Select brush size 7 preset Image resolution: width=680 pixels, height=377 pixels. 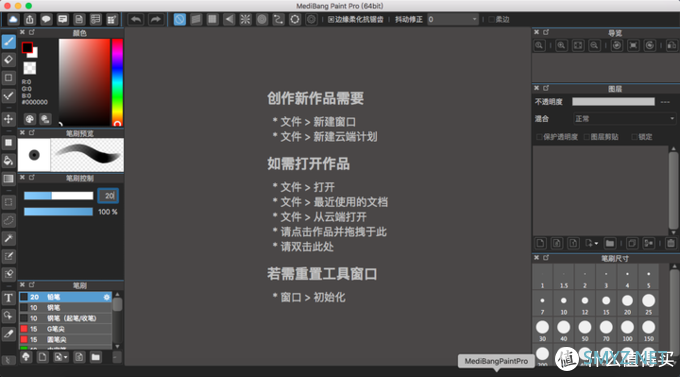click(x=543, y=303)
